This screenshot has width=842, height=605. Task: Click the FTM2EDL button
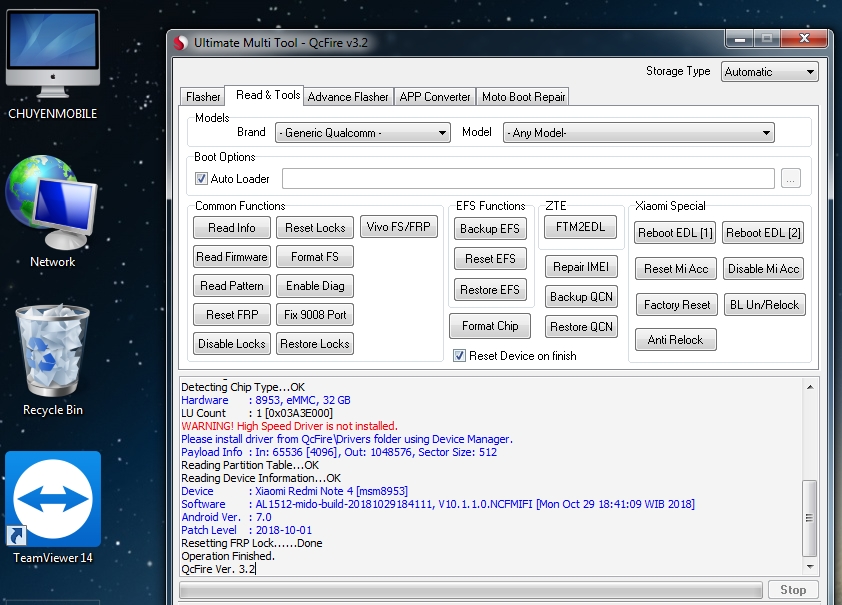coord(580,227)
